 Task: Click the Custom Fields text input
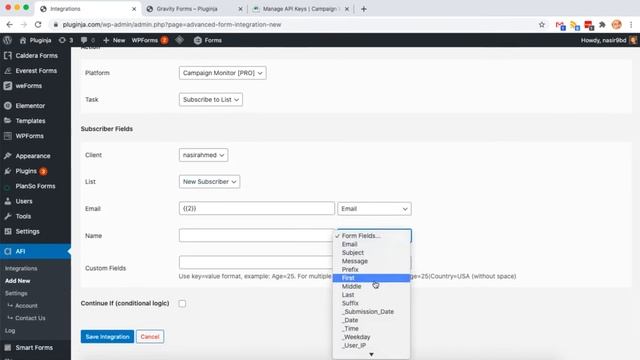click(x=256, y=262)
